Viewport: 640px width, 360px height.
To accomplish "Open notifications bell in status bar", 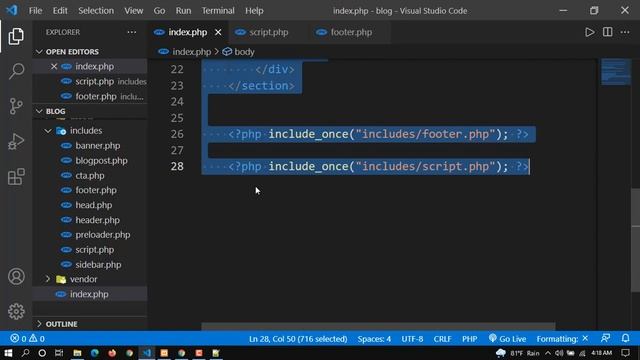I will tap(625, 338).
